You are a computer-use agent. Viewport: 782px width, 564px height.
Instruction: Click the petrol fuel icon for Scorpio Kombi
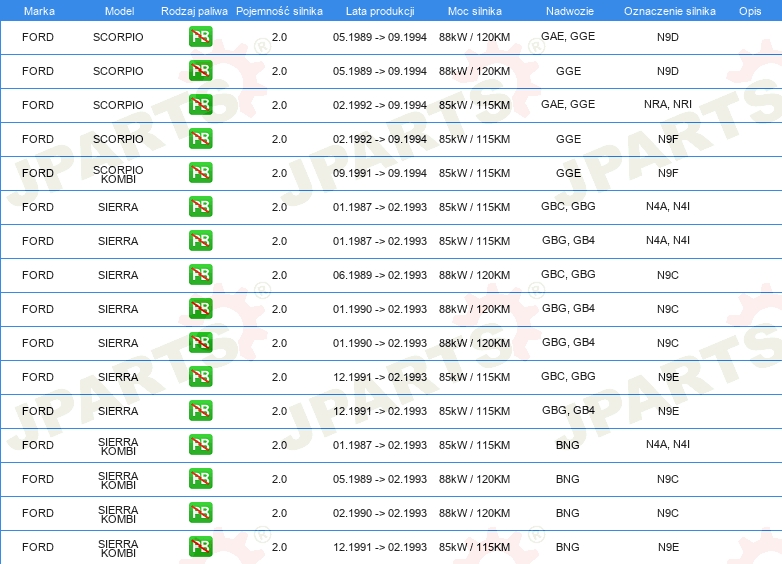point(200,173)
